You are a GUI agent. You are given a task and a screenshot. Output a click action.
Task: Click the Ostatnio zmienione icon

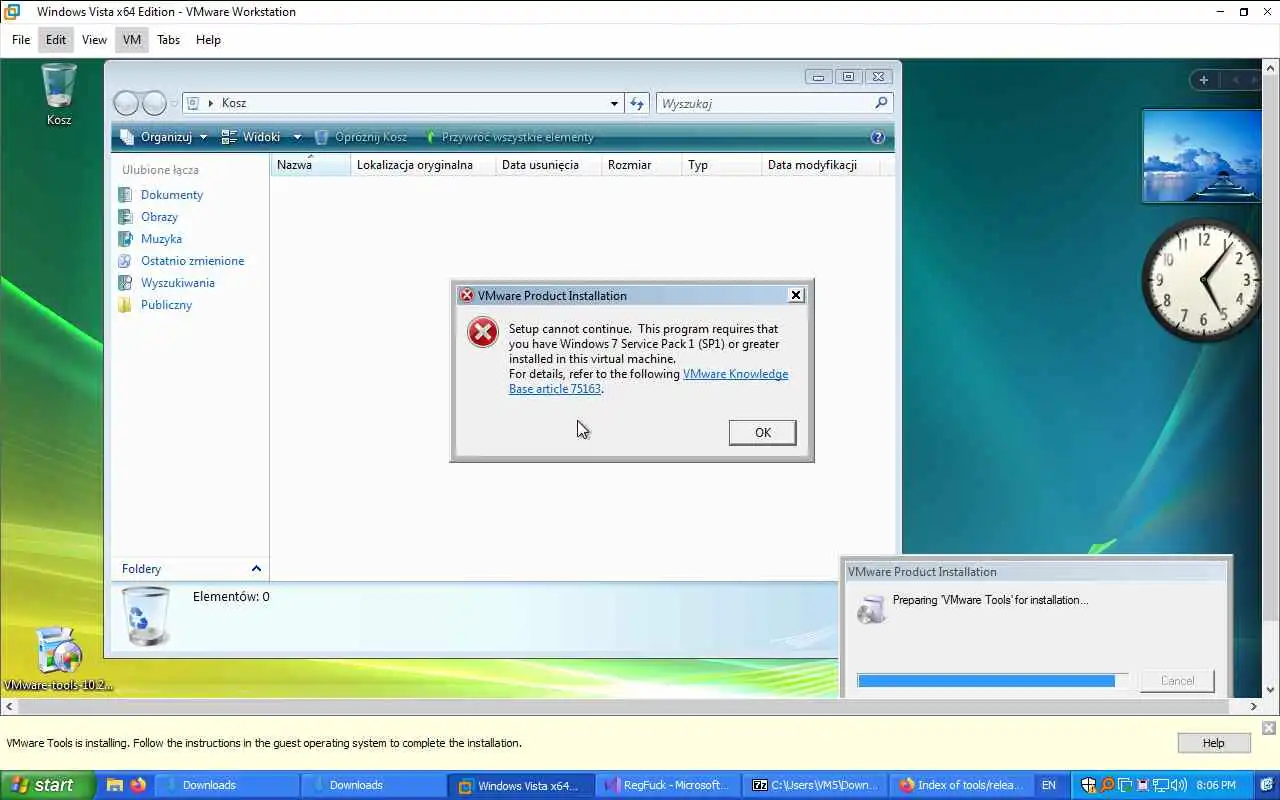coord(125,261)
